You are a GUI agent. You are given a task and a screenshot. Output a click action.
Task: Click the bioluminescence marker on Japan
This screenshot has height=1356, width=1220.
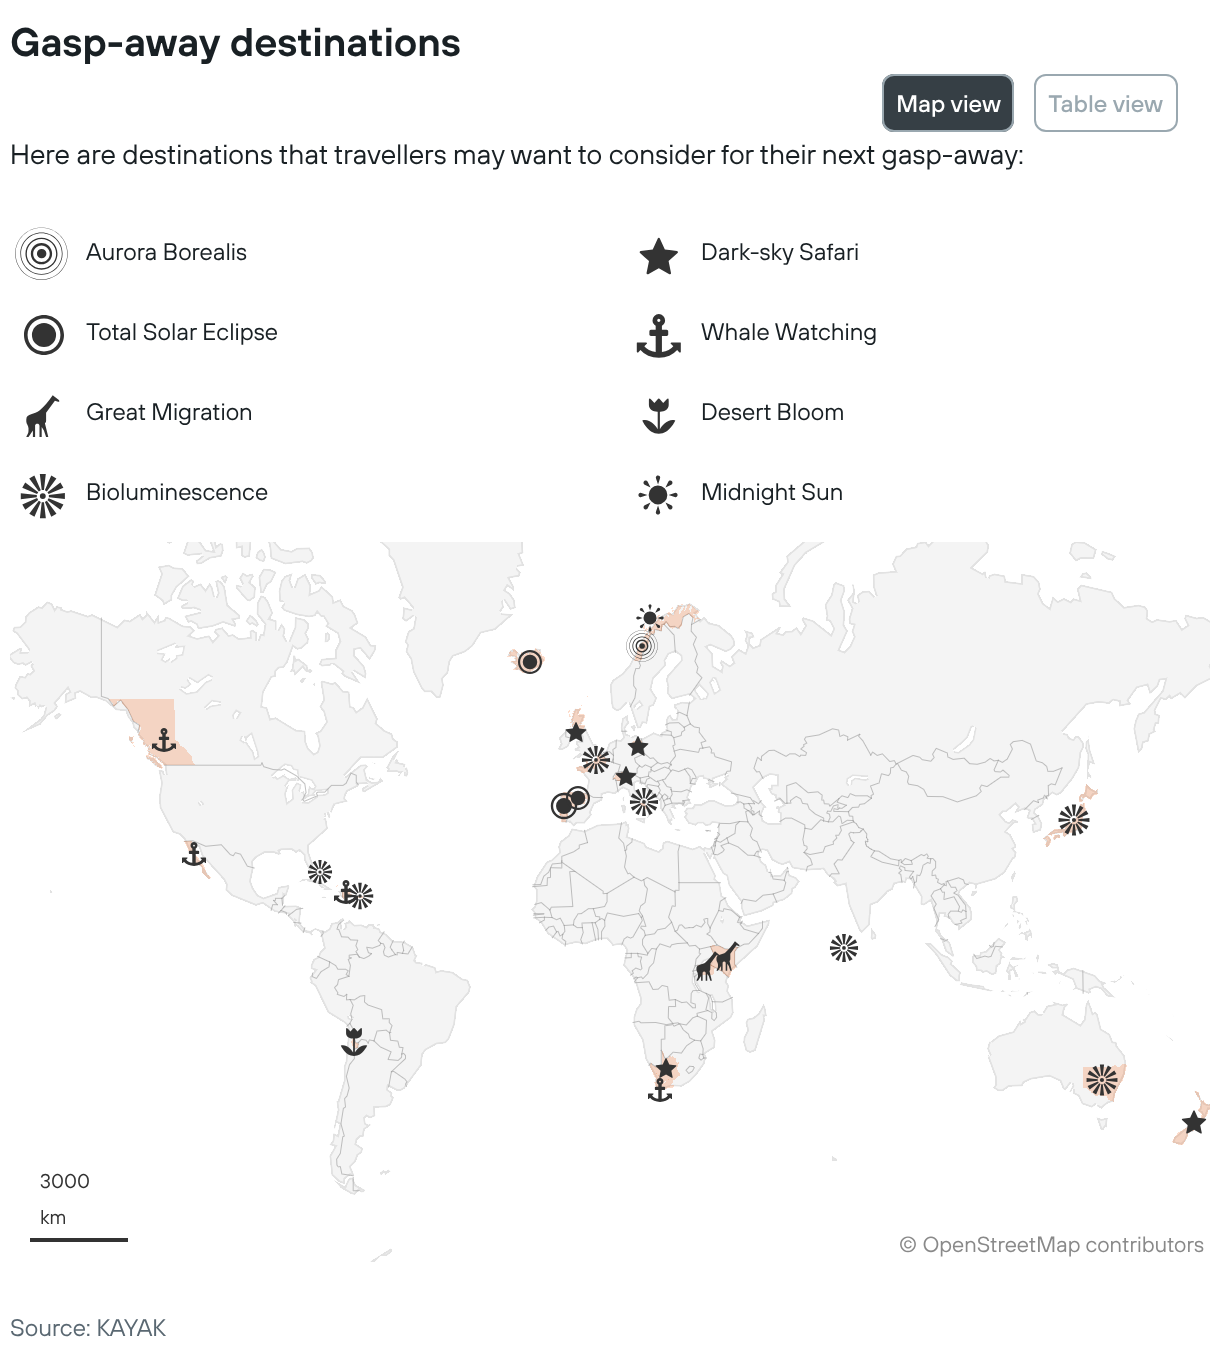(1074, 820)
